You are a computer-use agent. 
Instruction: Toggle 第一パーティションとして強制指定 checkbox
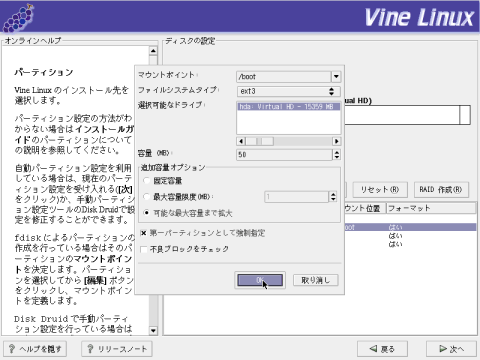click(x=144, y=233)
